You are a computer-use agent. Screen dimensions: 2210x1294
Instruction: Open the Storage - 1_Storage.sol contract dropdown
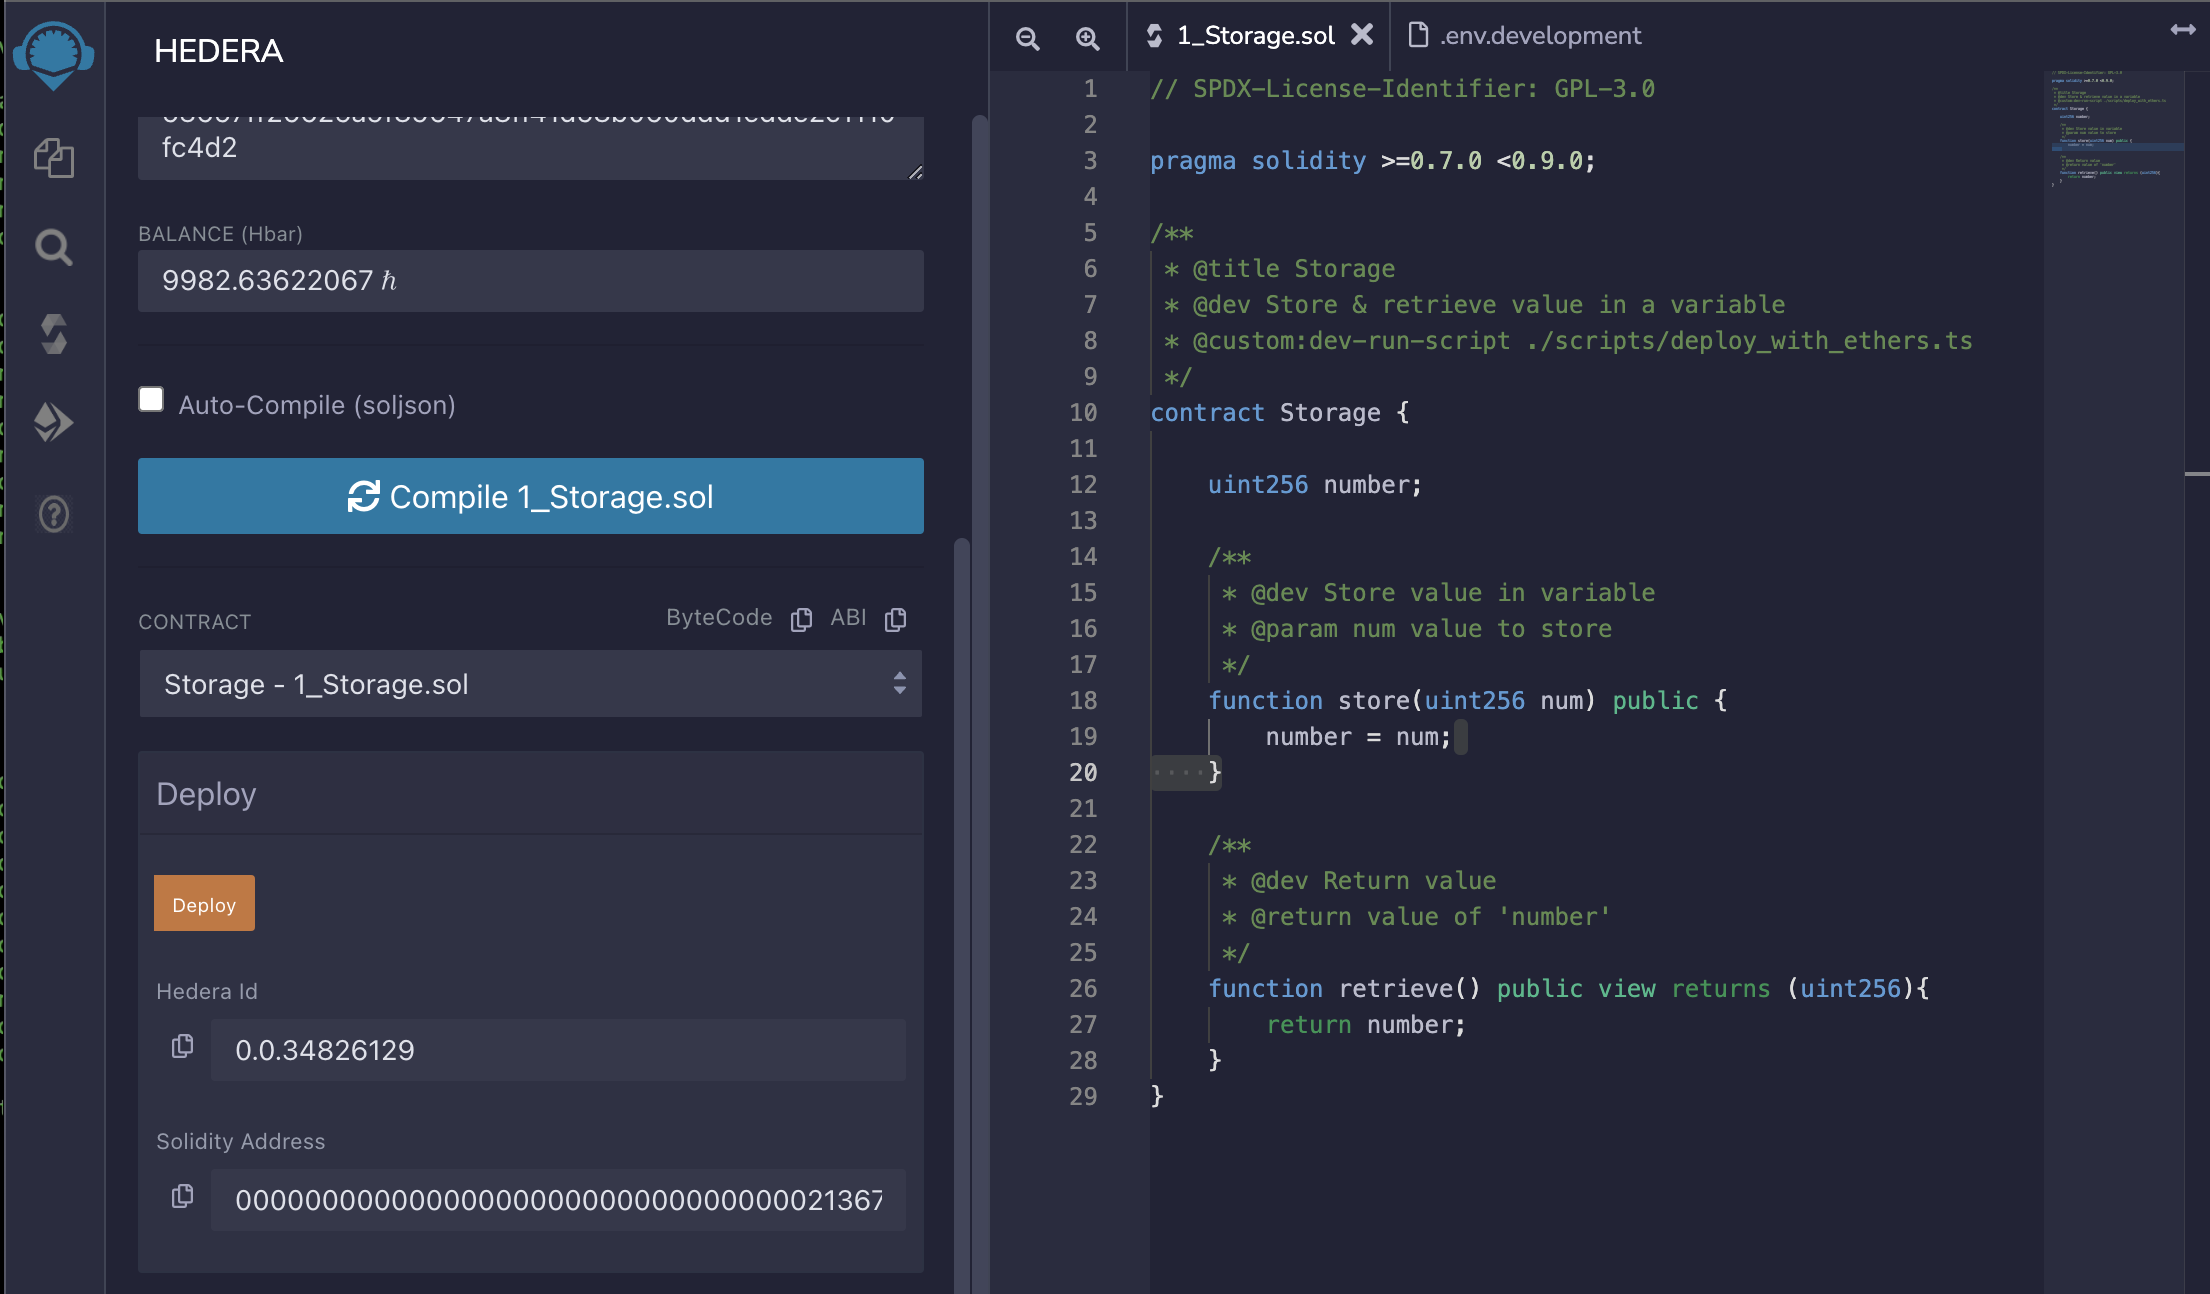pyautogui.click(x=530, y=684)
